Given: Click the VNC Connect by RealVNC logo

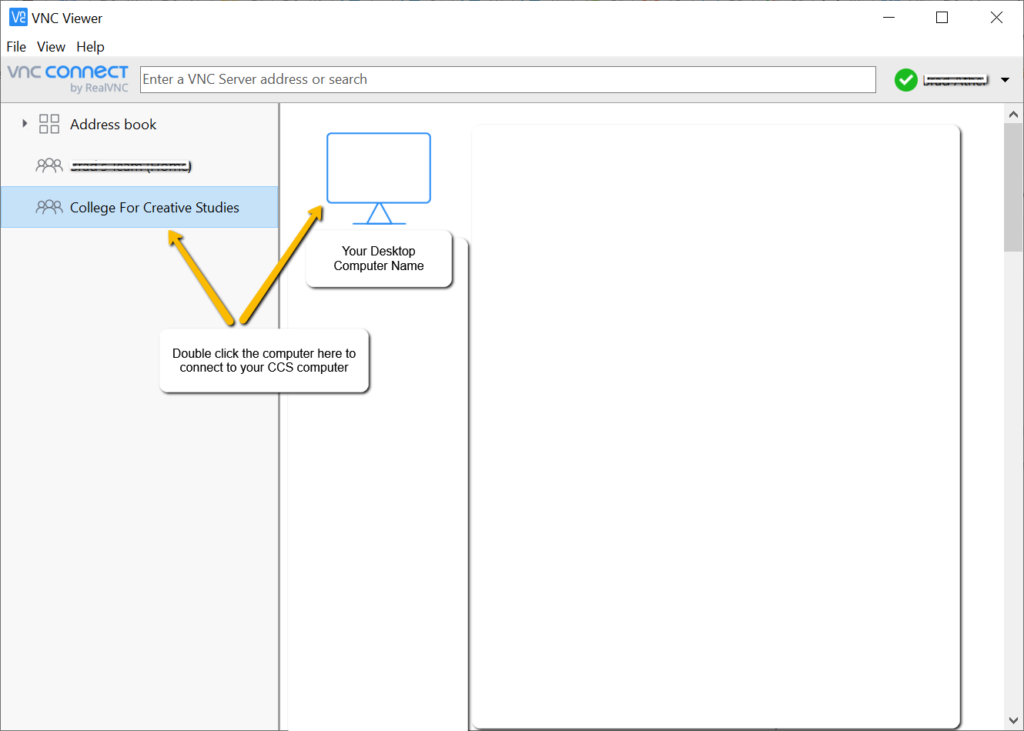Looking at the screenshot, I should (68, 79).
